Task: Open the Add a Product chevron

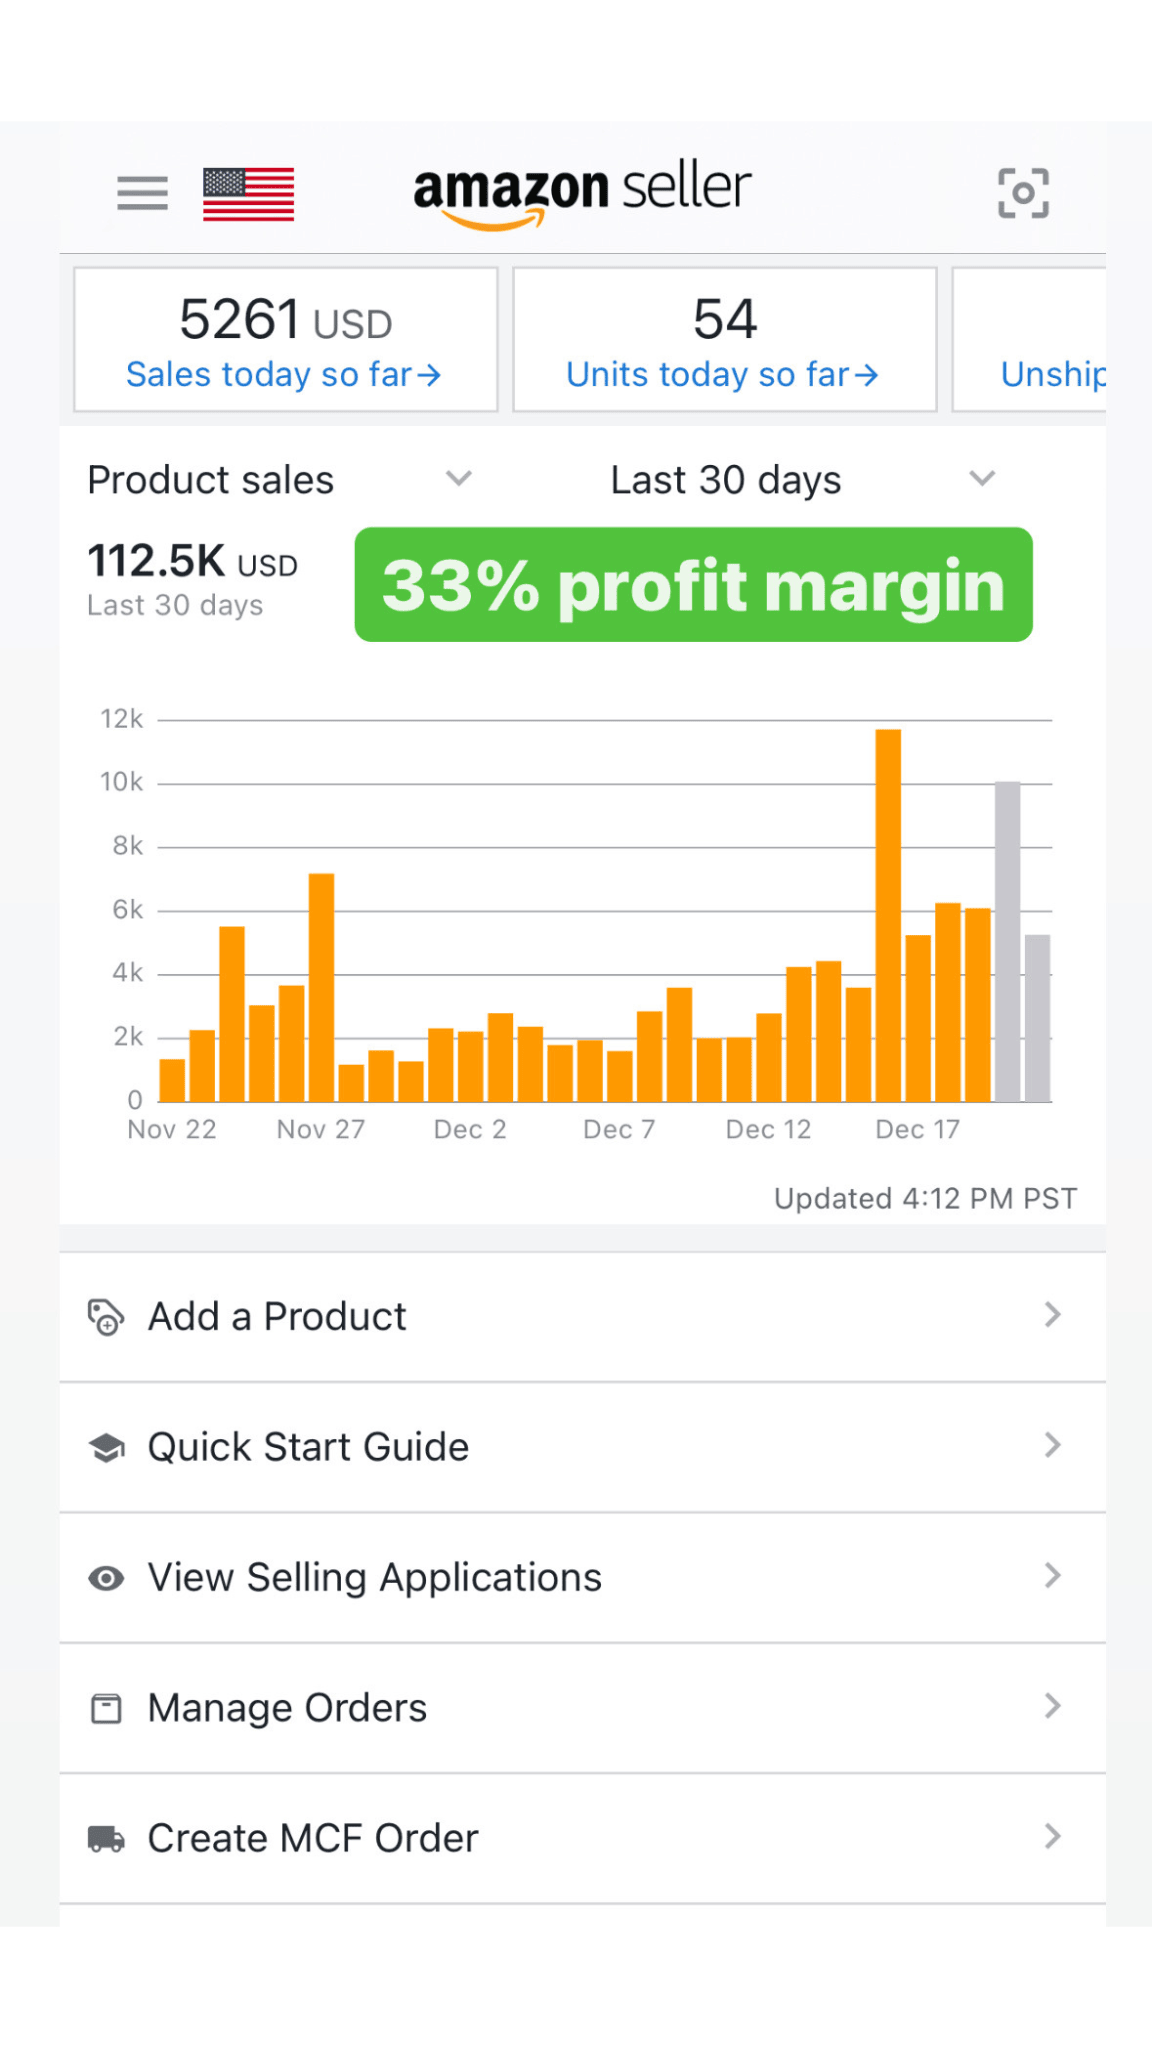Action: [1052, 1316]
